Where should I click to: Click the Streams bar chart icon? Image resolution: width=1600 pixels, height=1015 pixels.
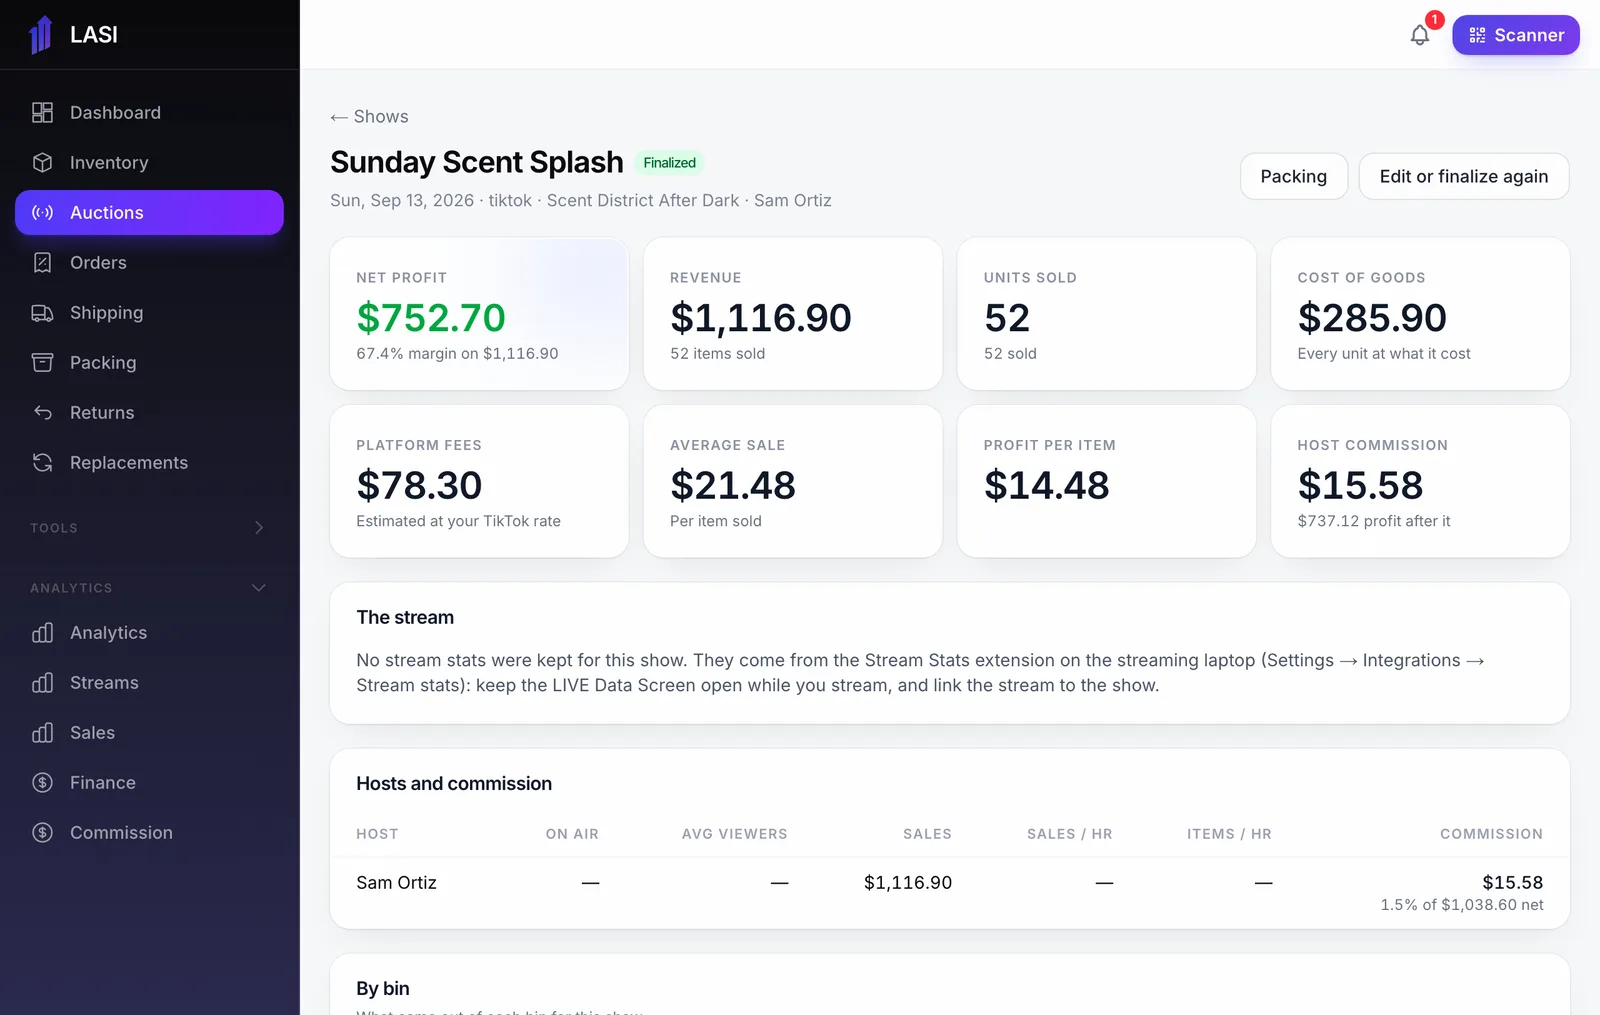coord(42,683)
